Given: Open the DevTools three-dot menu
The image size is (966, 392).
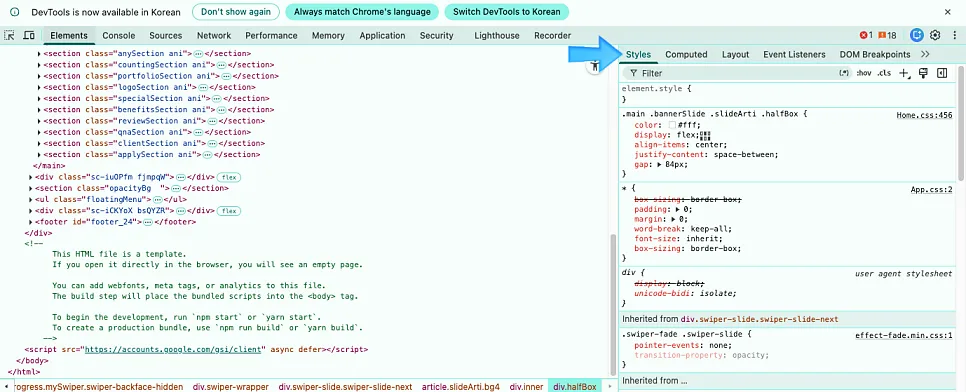Looking at the screenshot, I should point(954,35).
